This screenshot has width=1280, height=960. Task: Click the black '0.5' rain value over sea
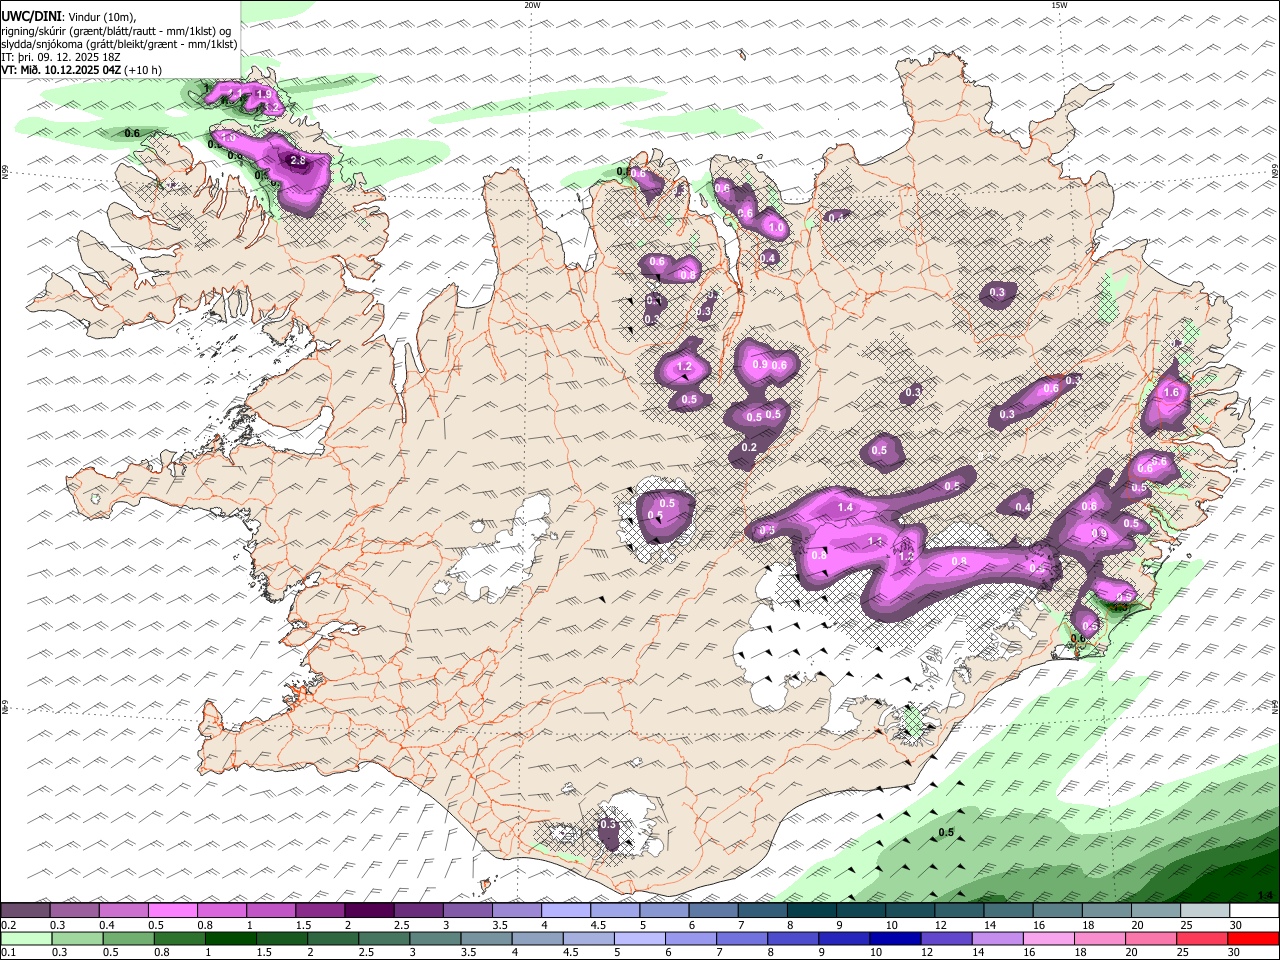pos(946,833)
